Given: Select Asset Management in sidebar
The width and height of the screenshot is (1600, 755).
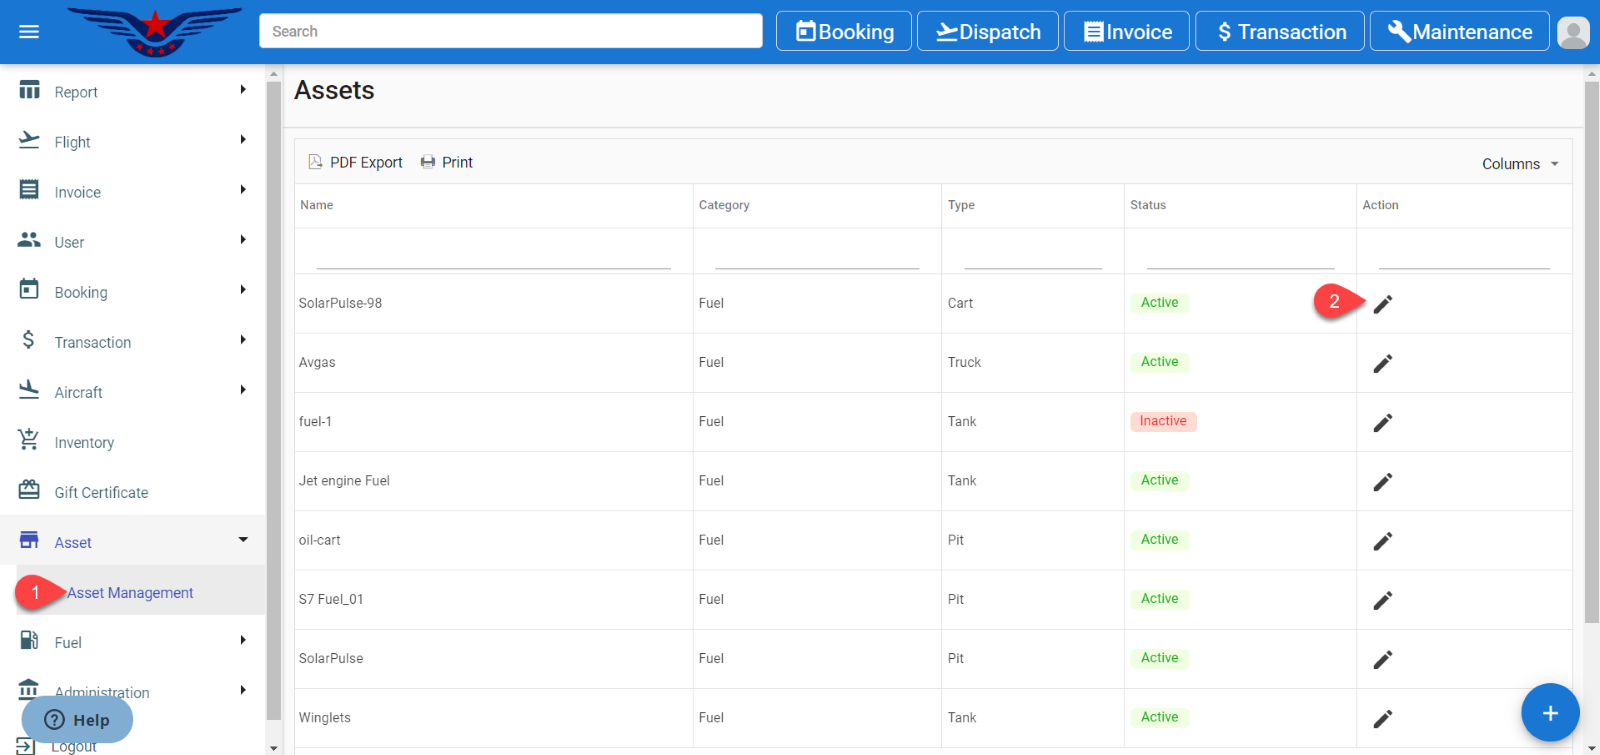Looking at the screenshot, I should coord(130,593).
